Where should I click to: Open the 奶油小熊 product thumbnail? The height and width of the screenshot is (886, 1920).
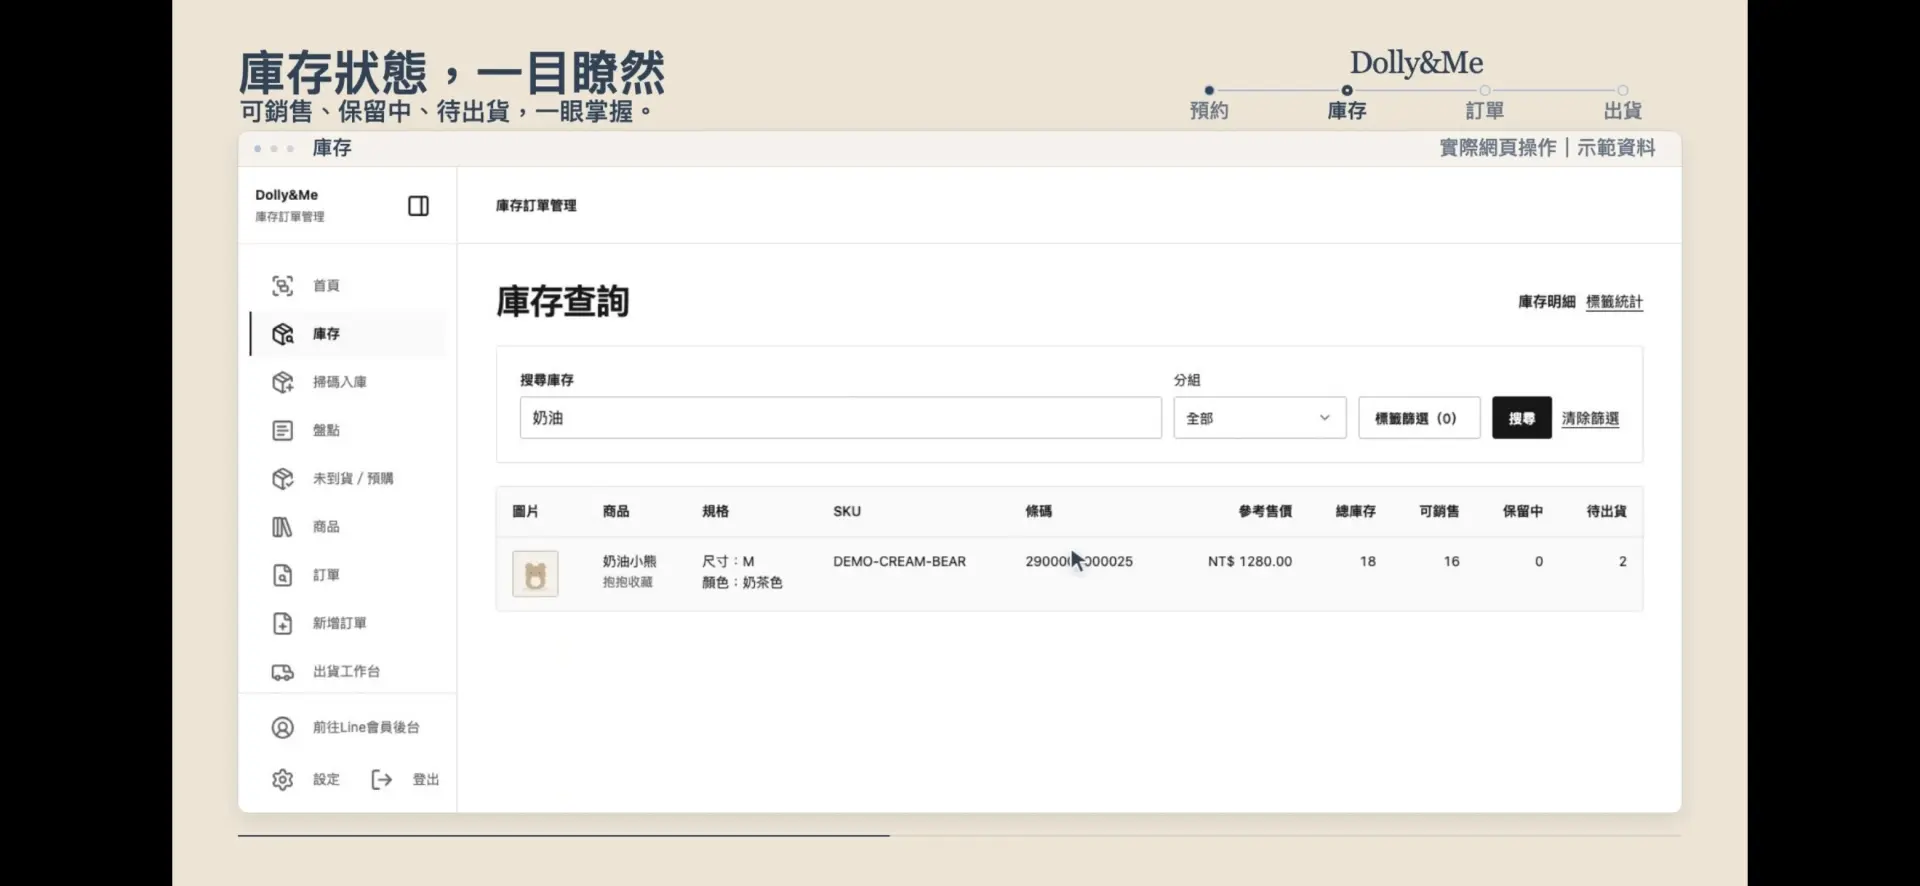535,574
